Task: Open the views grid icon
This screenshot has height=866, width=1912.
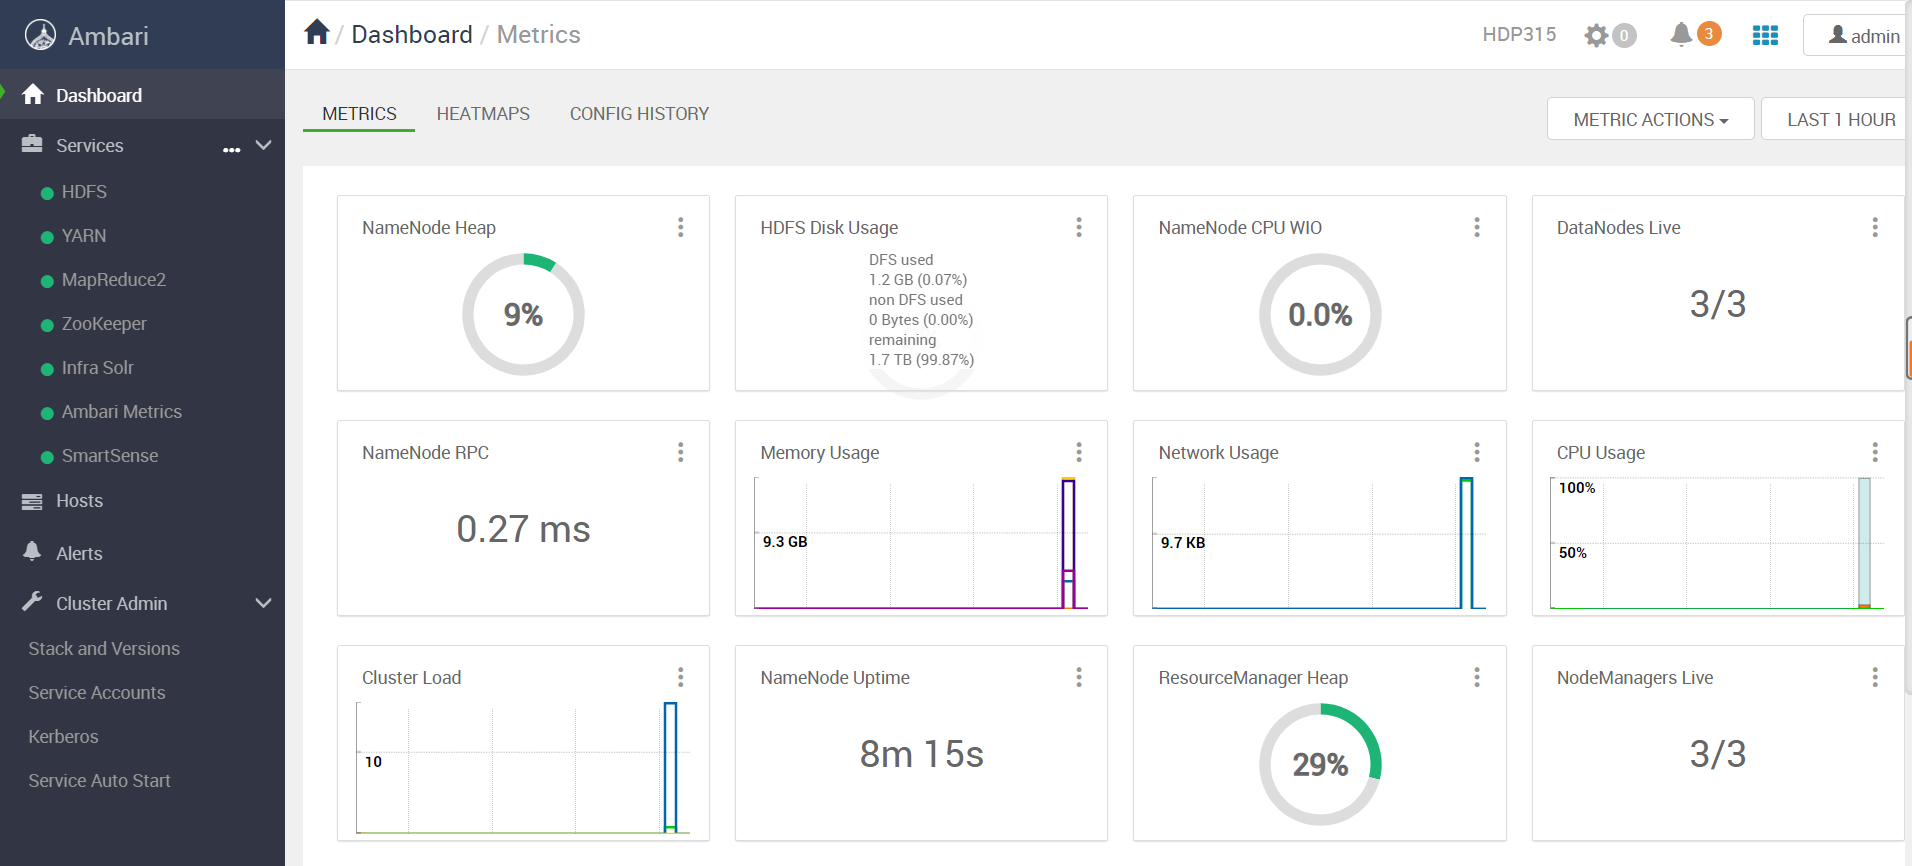Action: point(1765,35)
